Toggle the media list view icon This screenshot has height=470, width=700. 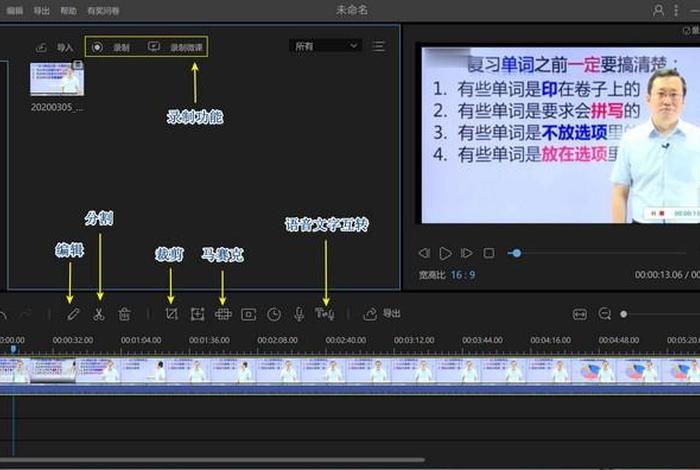(378, 46)
